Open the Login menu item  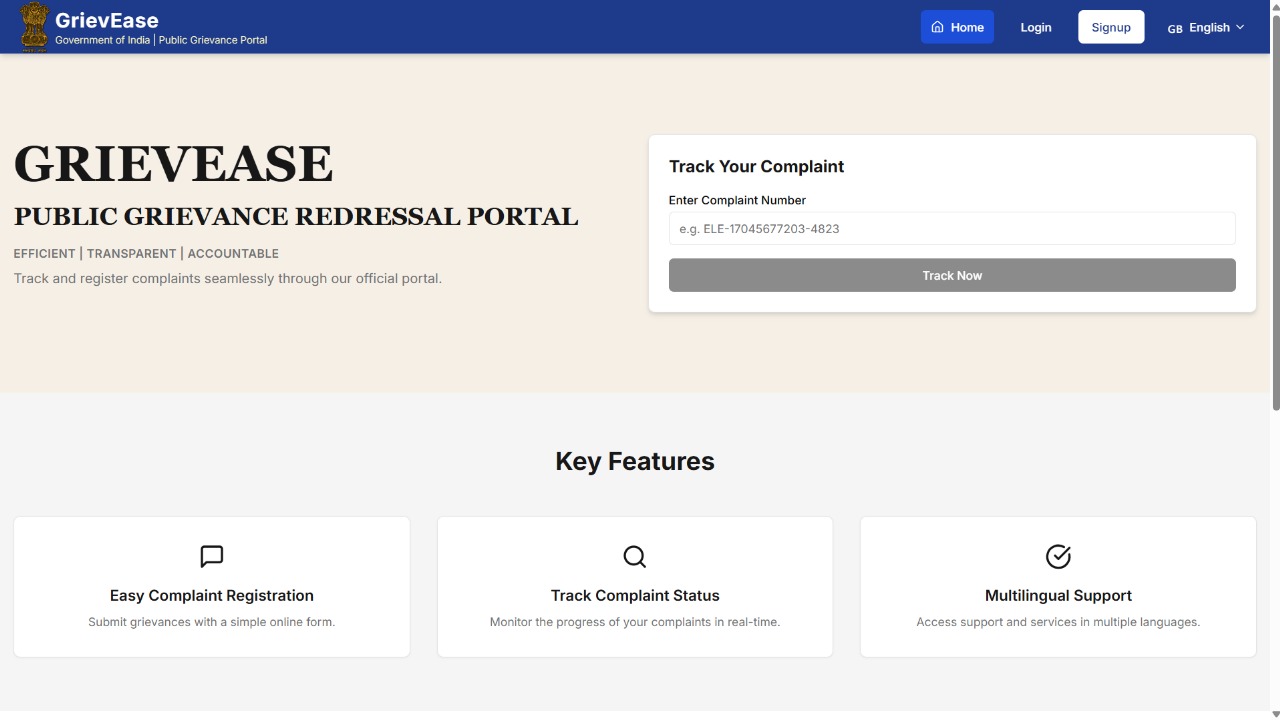pyautogui.click(x=1035, y=27)
